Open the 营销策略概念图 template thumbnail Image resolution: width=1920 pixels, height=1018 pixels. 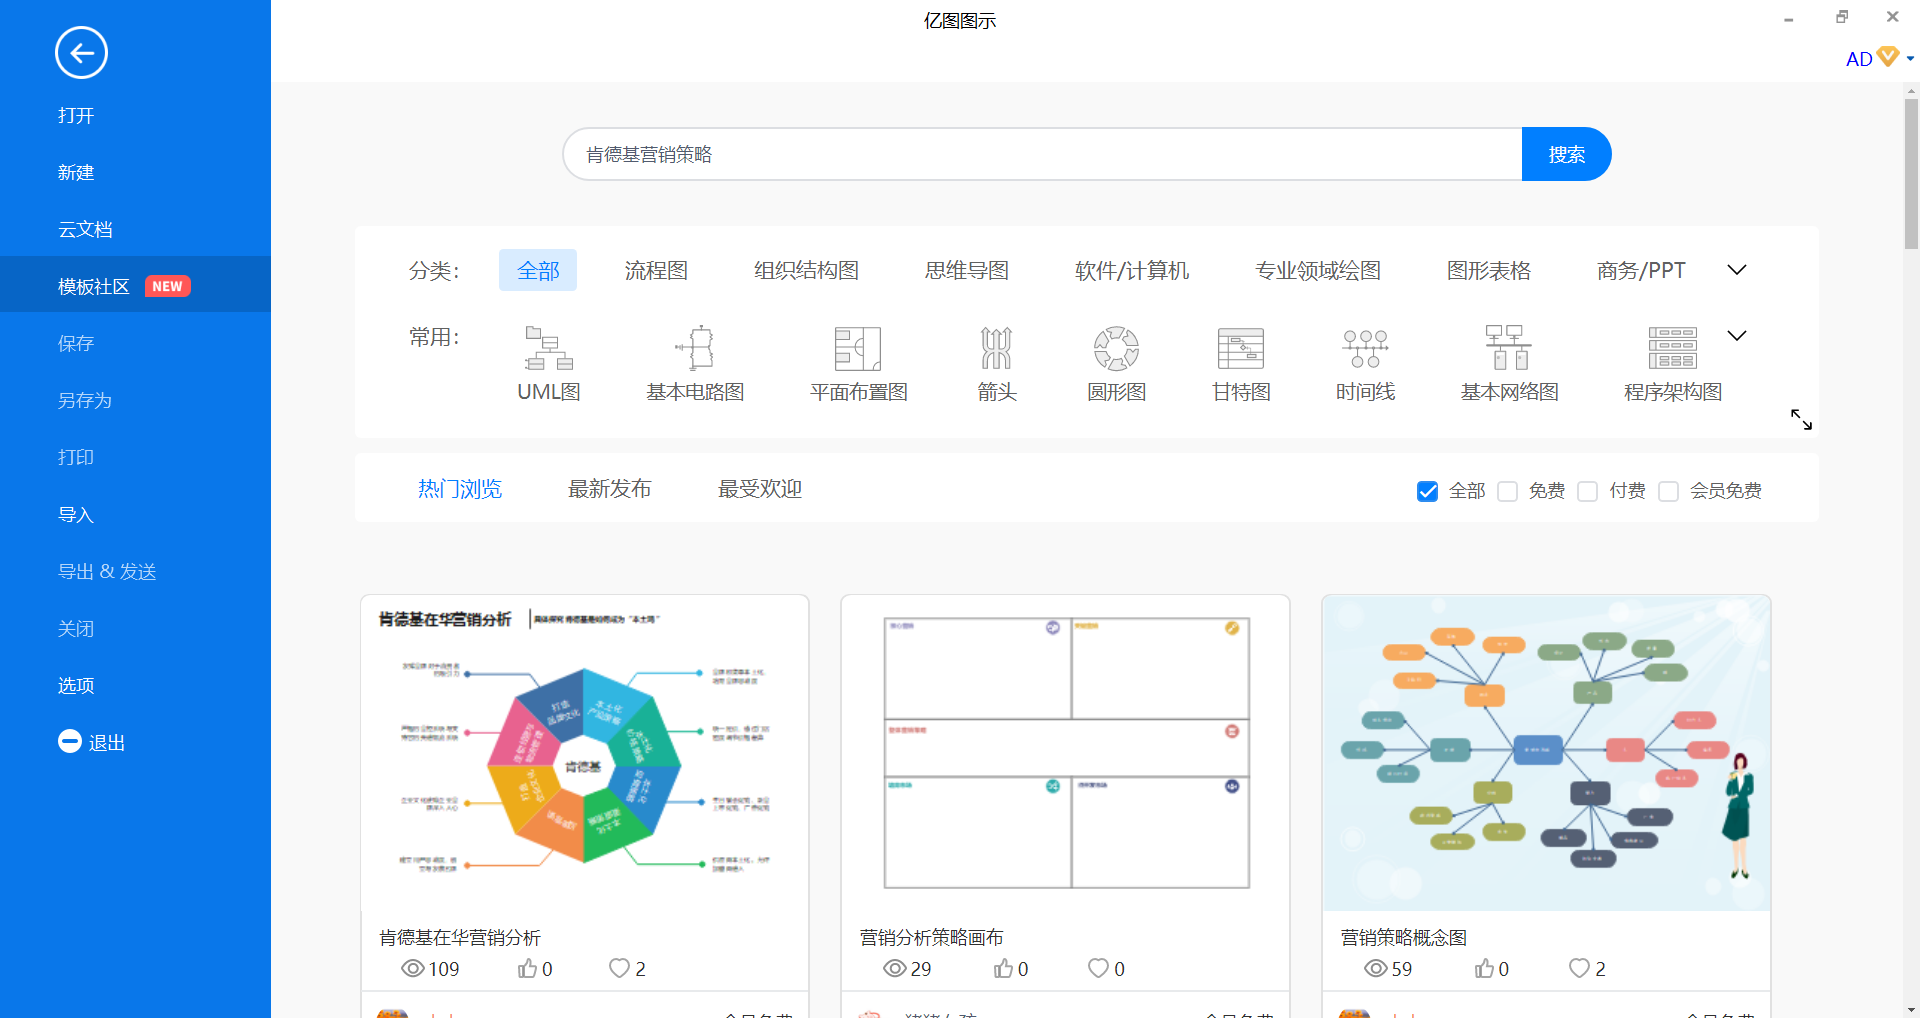point(1546,753)
